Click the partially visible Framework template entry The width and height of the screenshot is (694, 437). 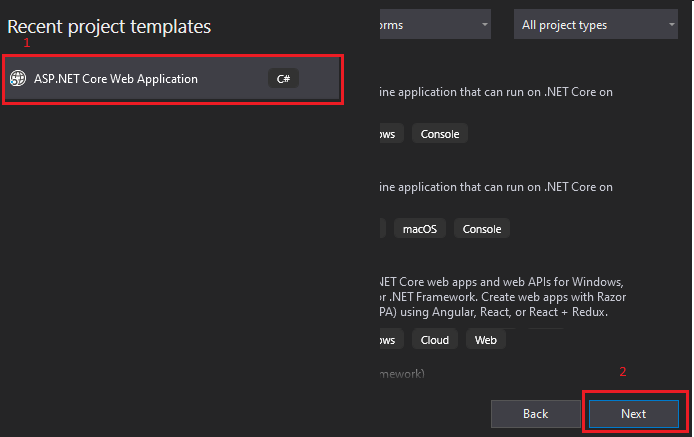[402, 374]
